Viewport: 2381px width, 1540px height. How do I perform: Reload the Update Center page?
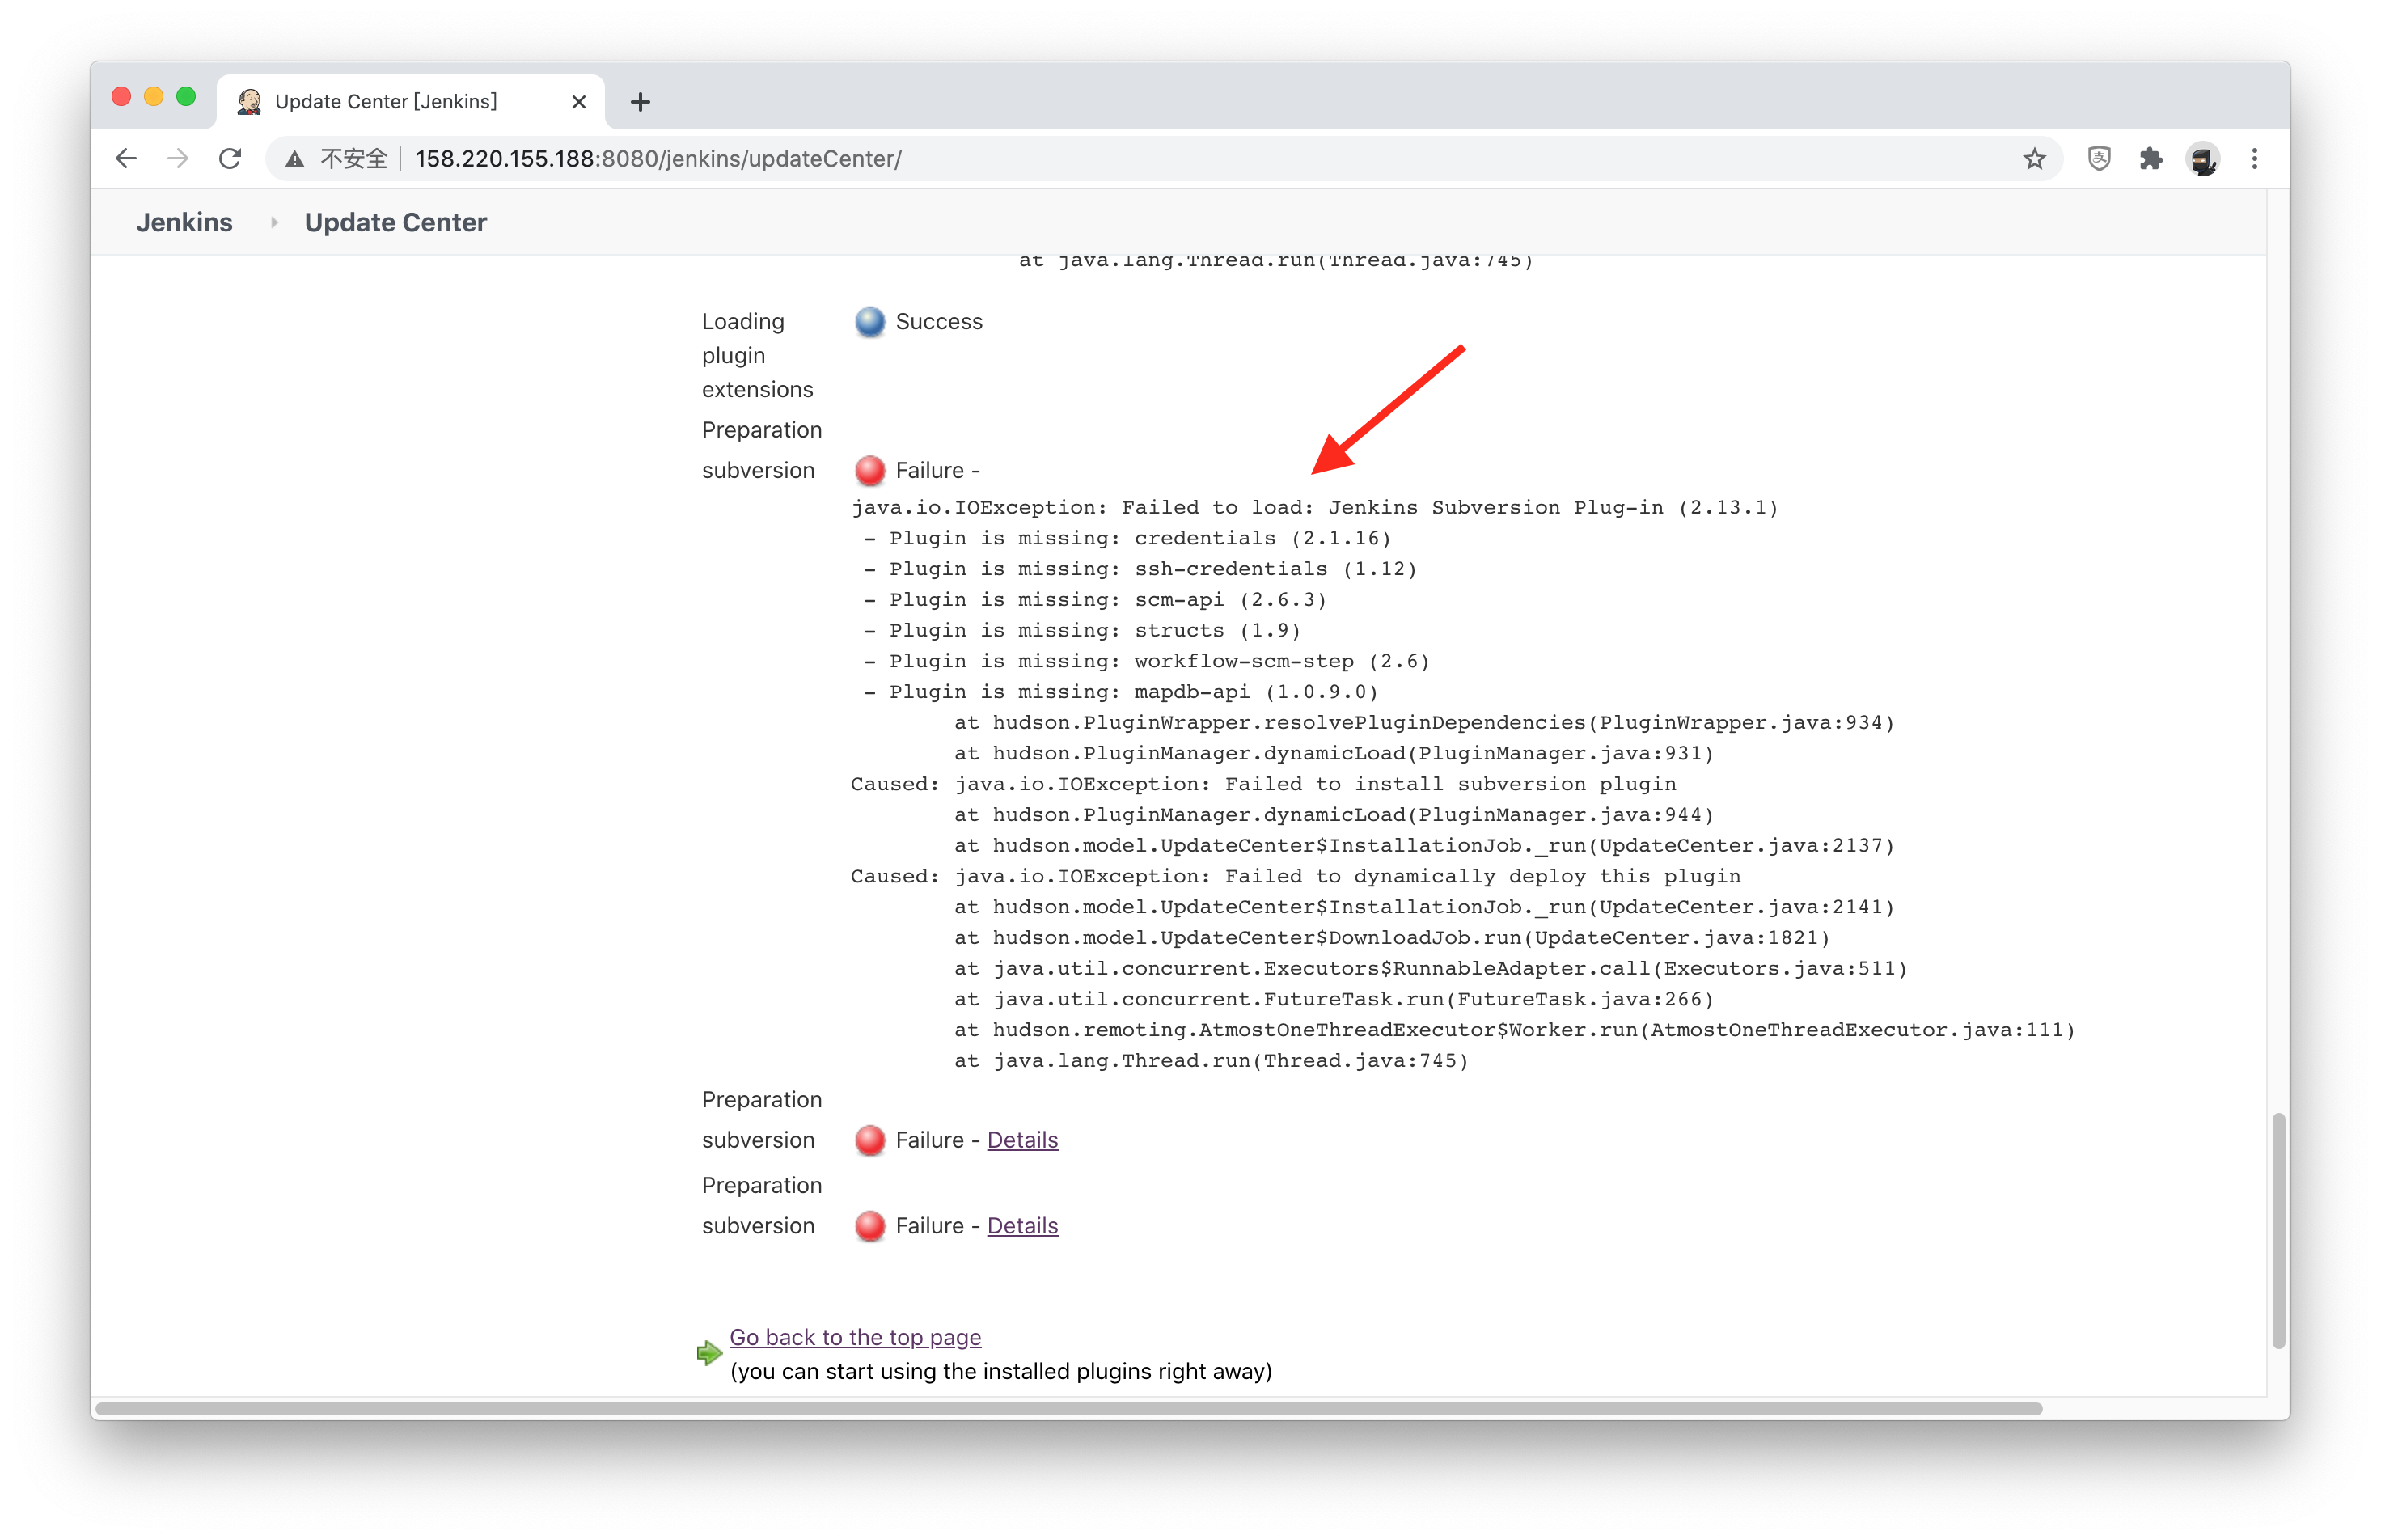230,158
